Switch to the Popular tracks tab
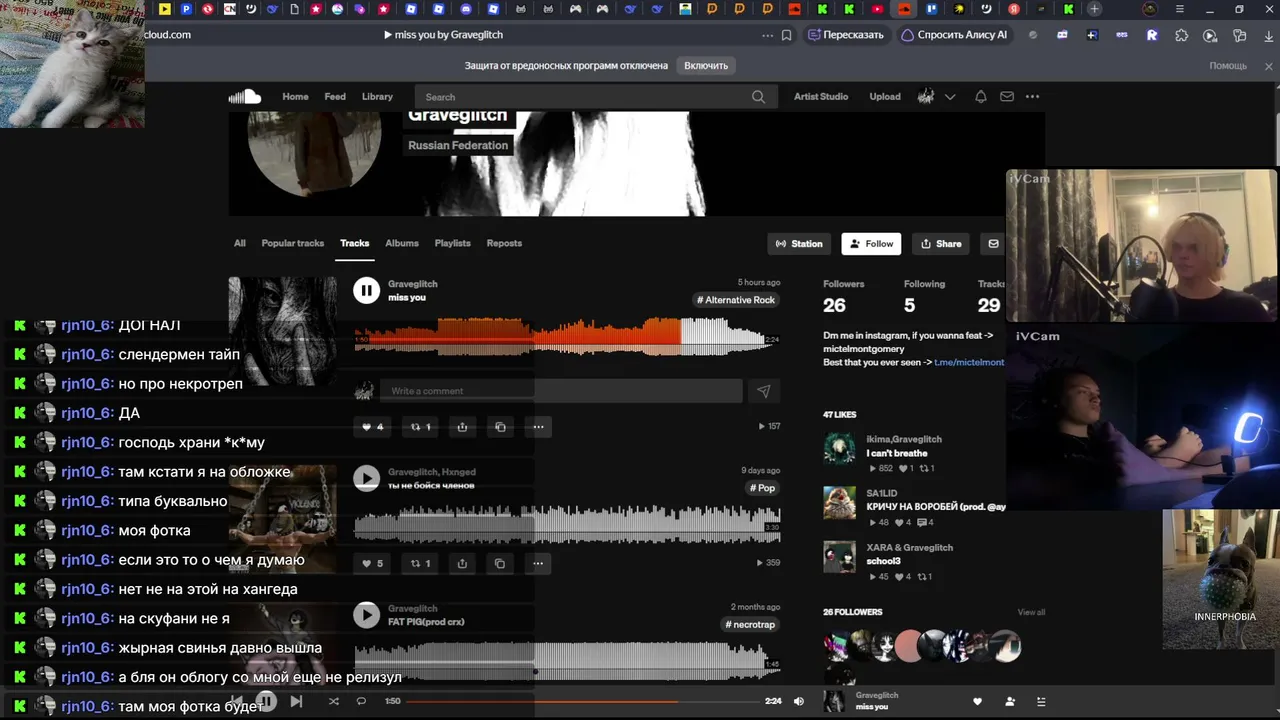Screen dimensions: 1280x720 tap(293, 243)
